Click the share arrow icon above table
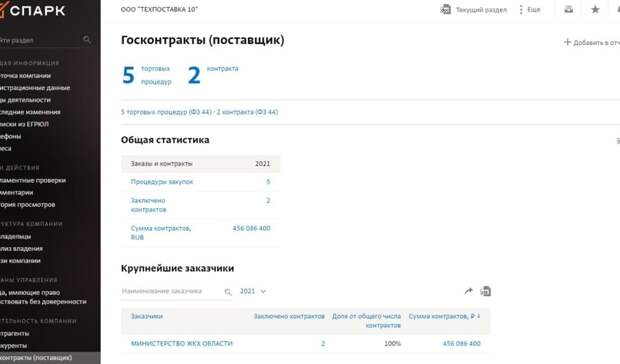 click(469, 291)
